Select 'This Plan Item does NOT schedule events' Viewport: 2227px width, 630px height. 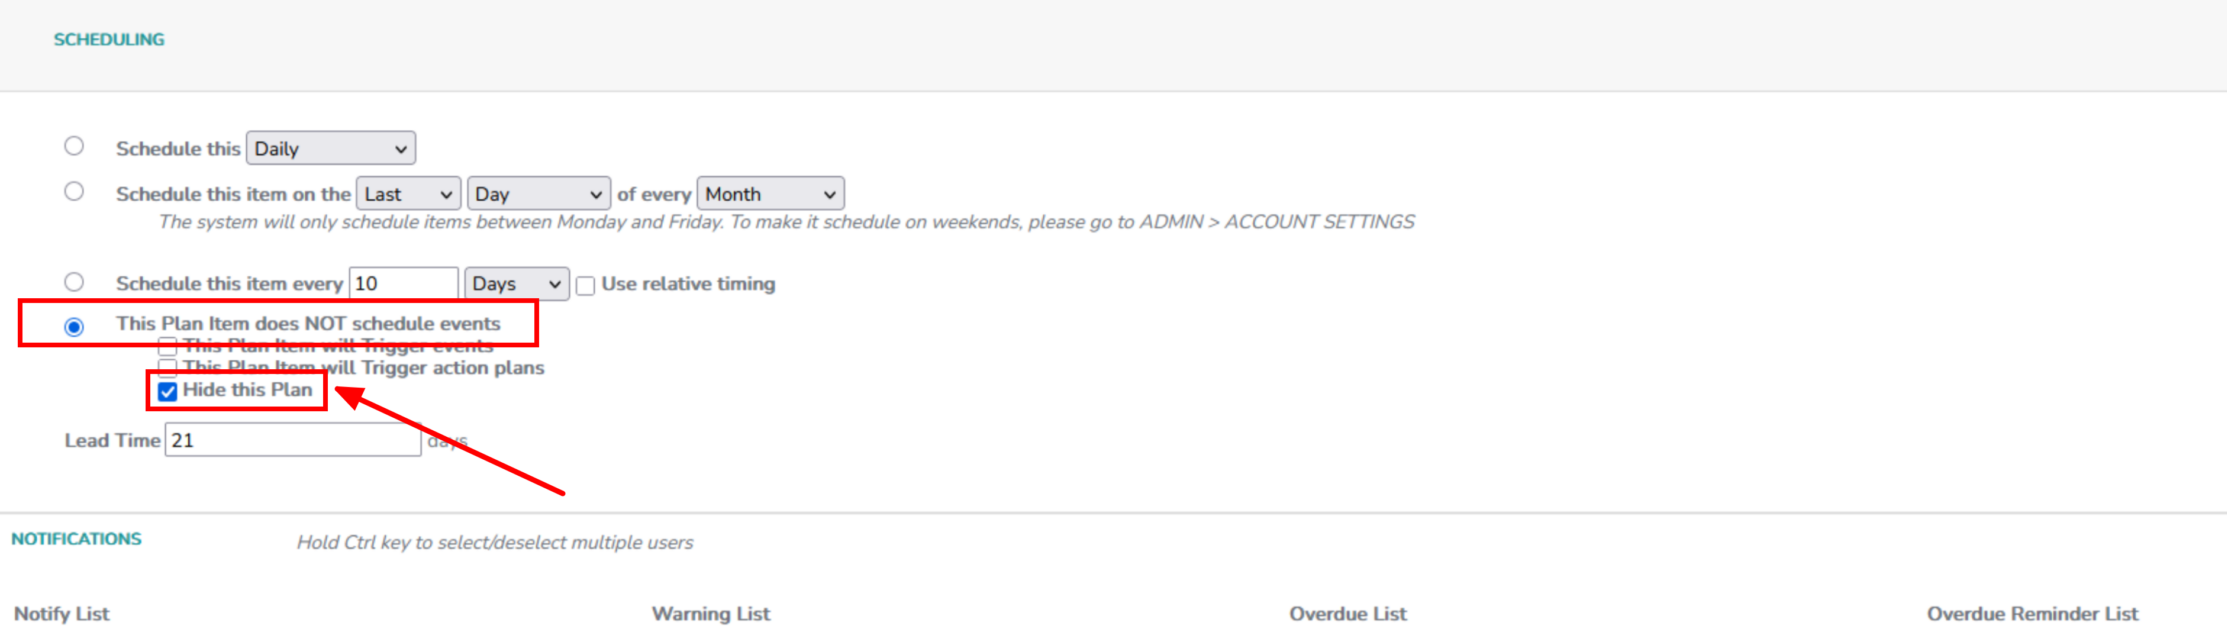coord(74,327)
